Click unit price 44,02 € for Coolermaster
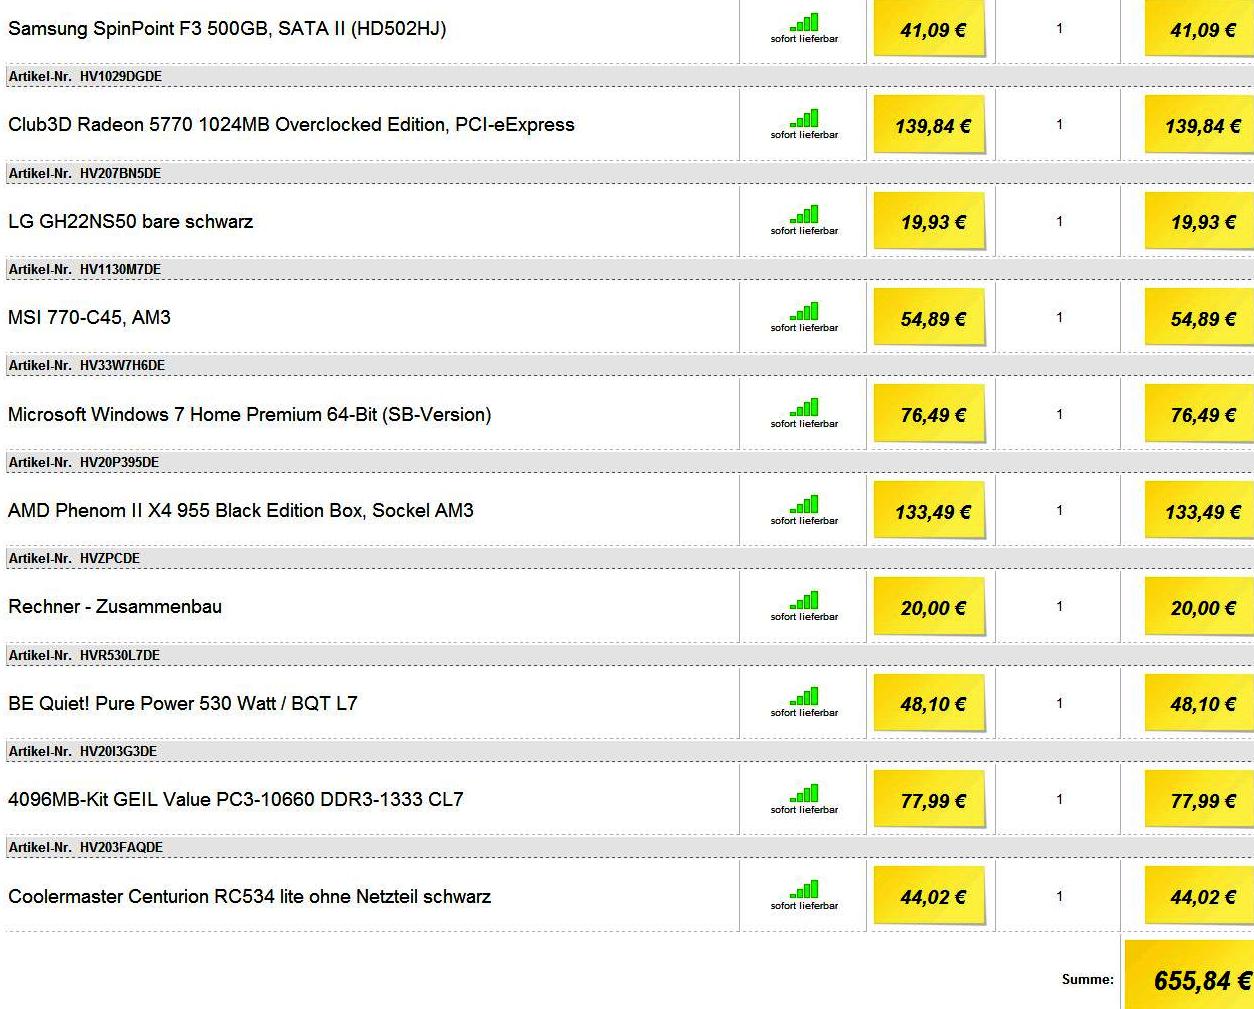 (930, 896)
